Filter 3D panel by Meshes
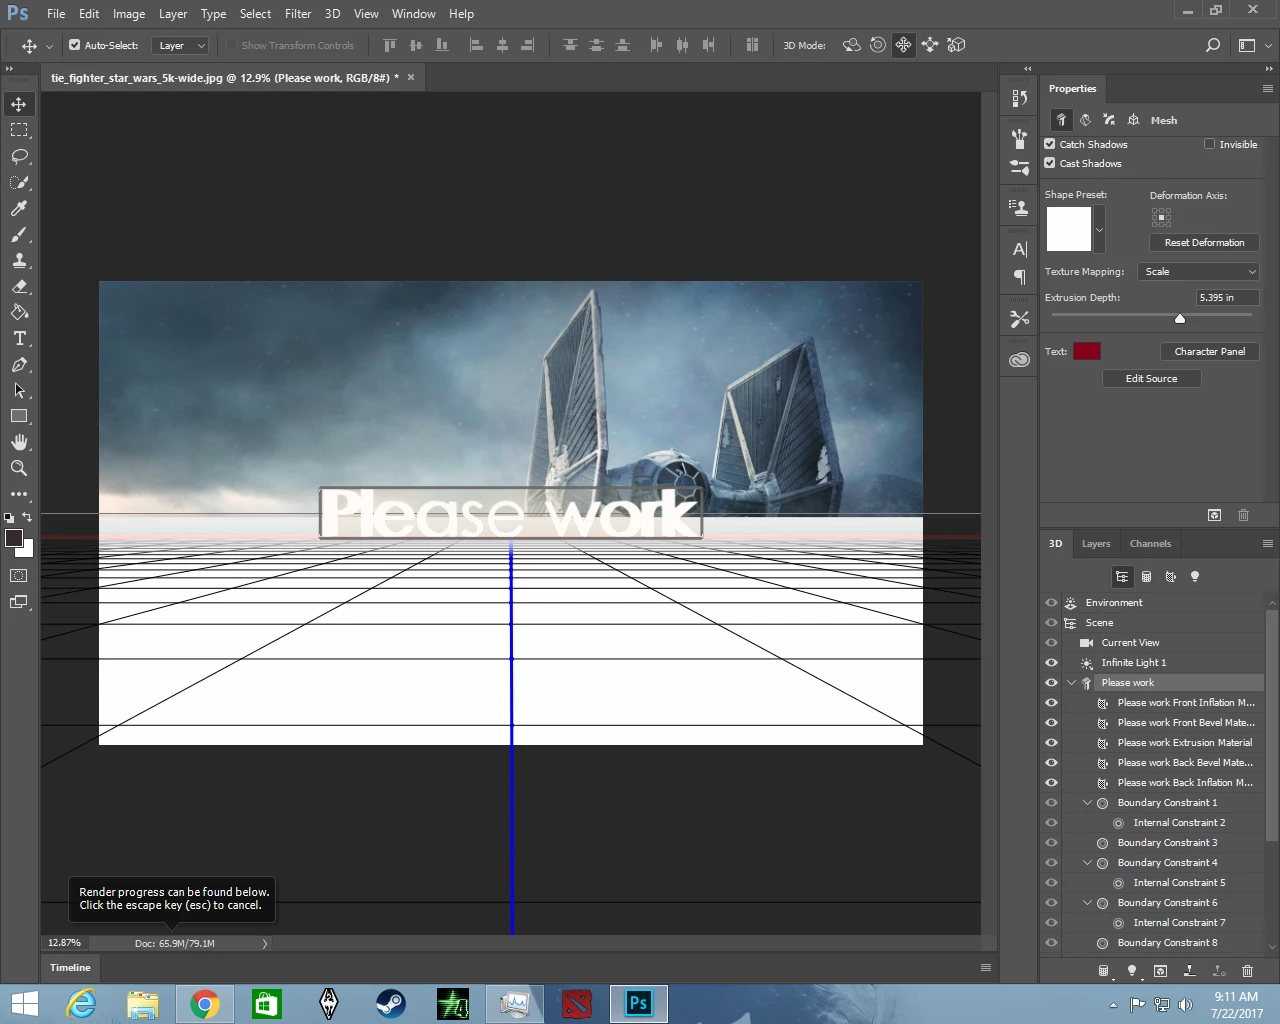The width and height of the screenshot is (1280, 1024). click(x=1146, y=577)
